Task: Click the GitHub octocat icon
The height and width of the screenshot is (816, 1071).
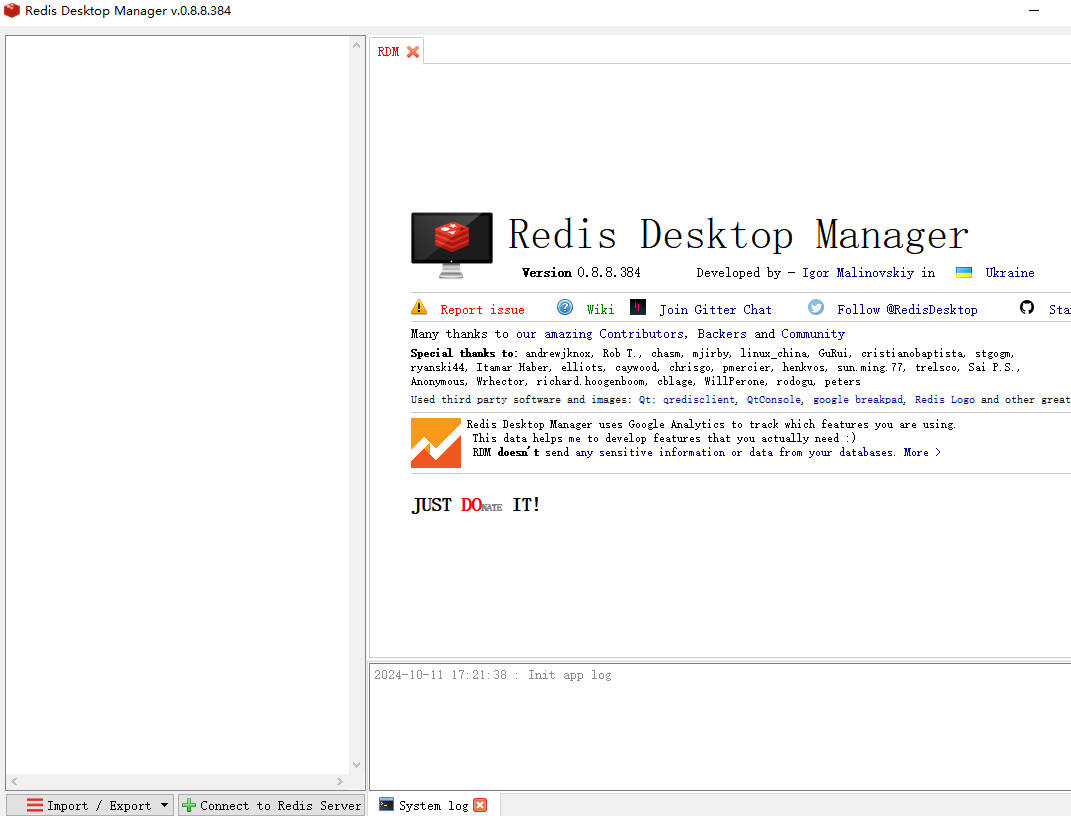Action: tap(1027, 307)
